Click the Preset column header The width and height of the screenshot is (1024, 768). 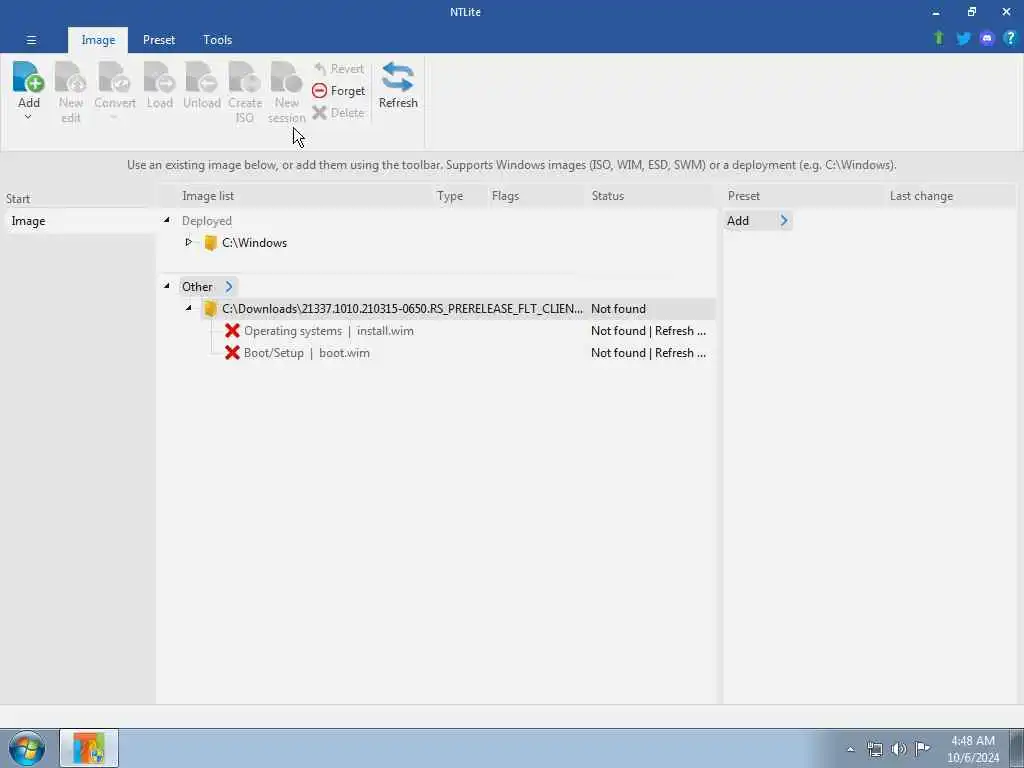pyautogui.click(x=744, y=196)
